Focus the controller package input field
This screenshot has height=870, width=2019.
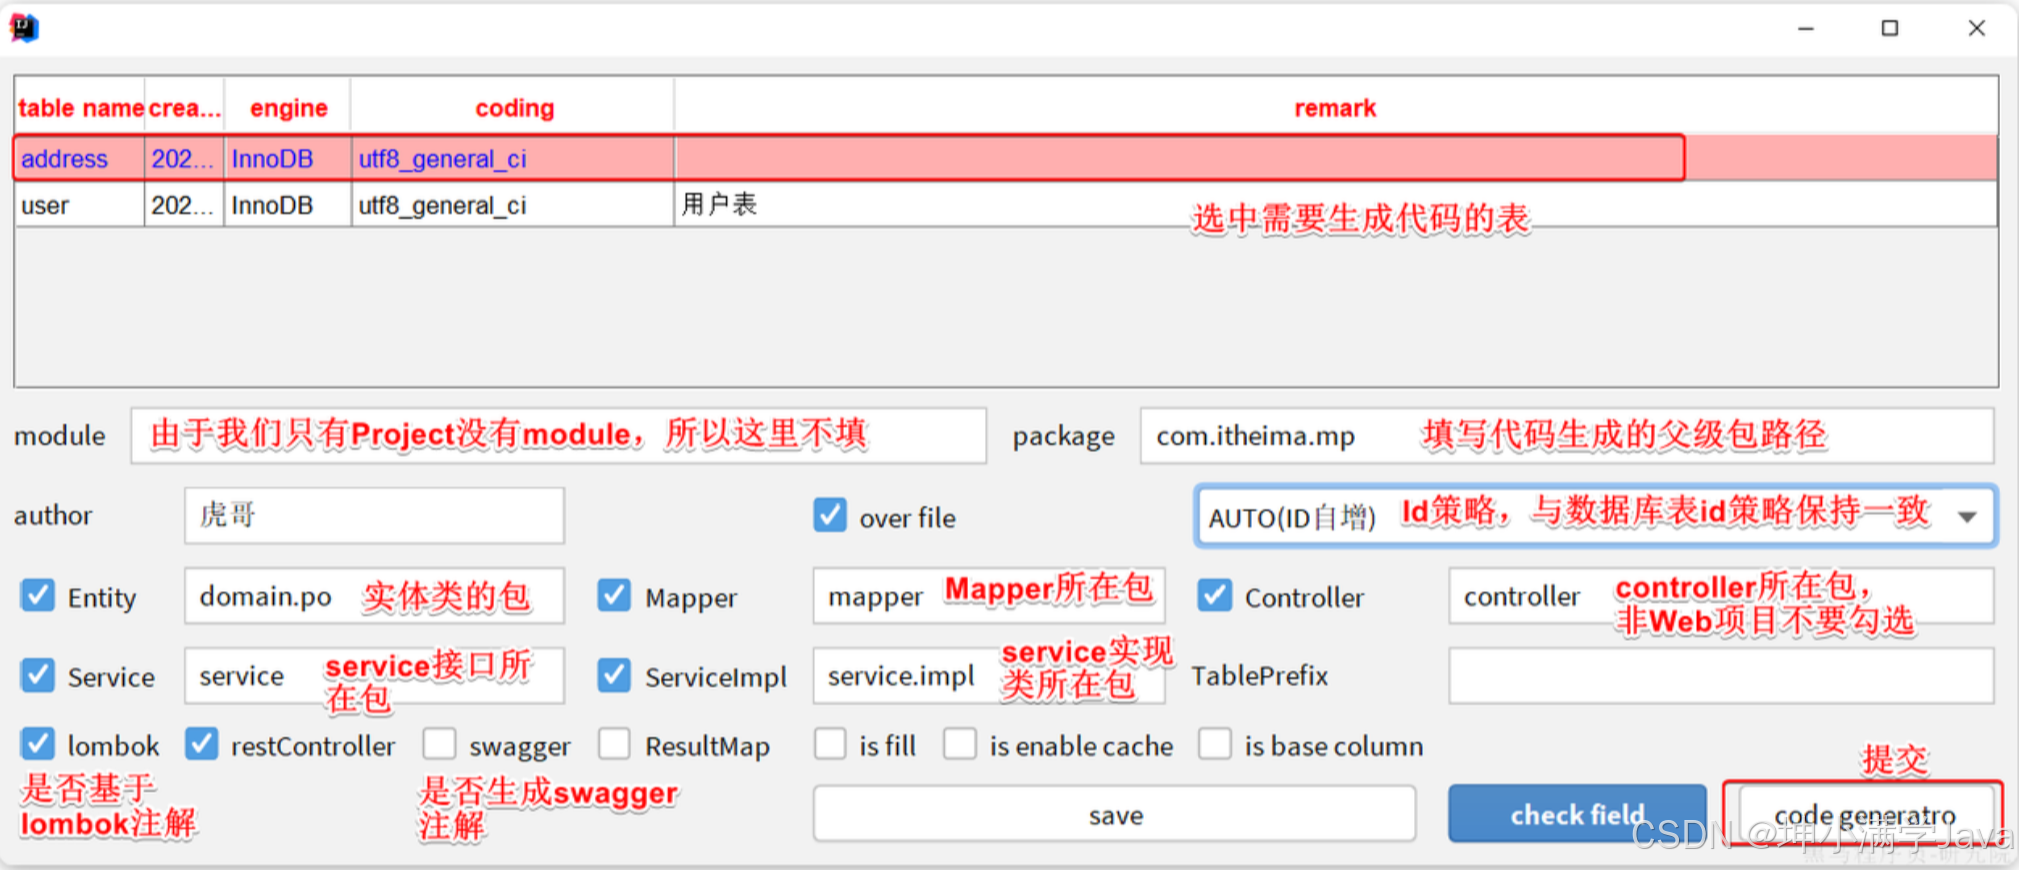[1721, 595]
